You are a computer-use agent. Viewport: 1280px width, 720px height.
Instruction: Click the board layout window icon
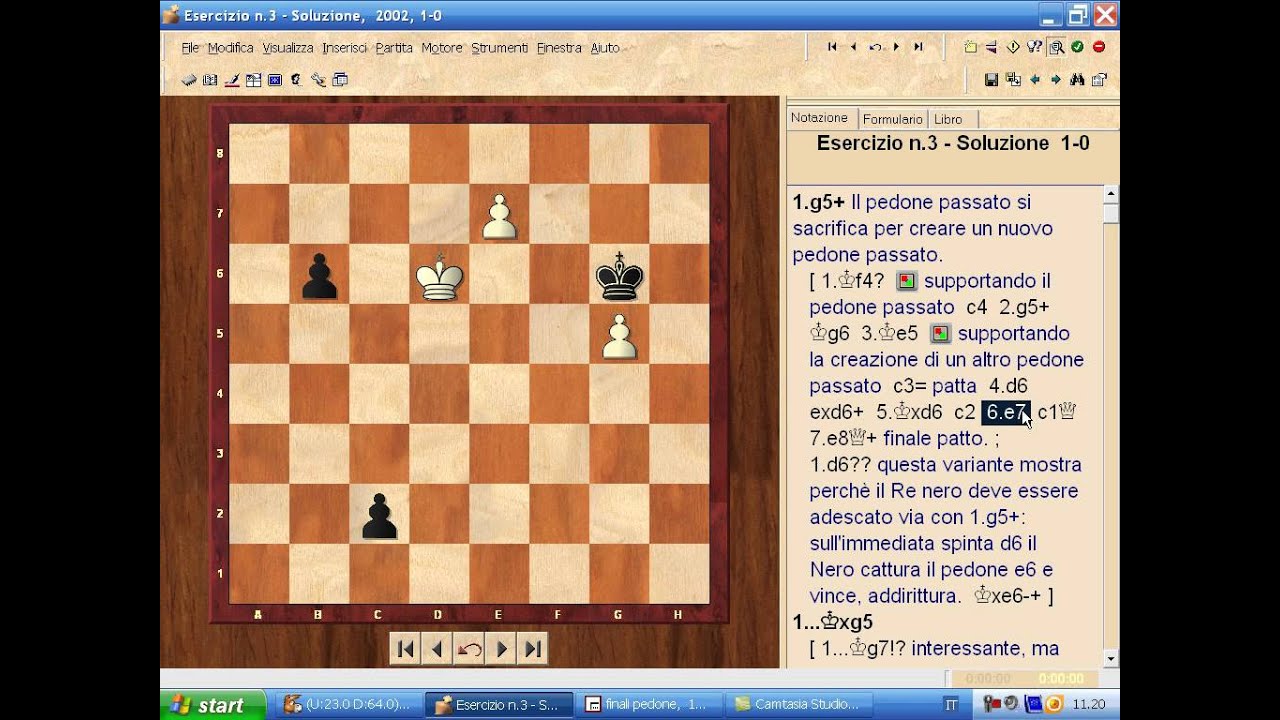[x=254, y=80]
